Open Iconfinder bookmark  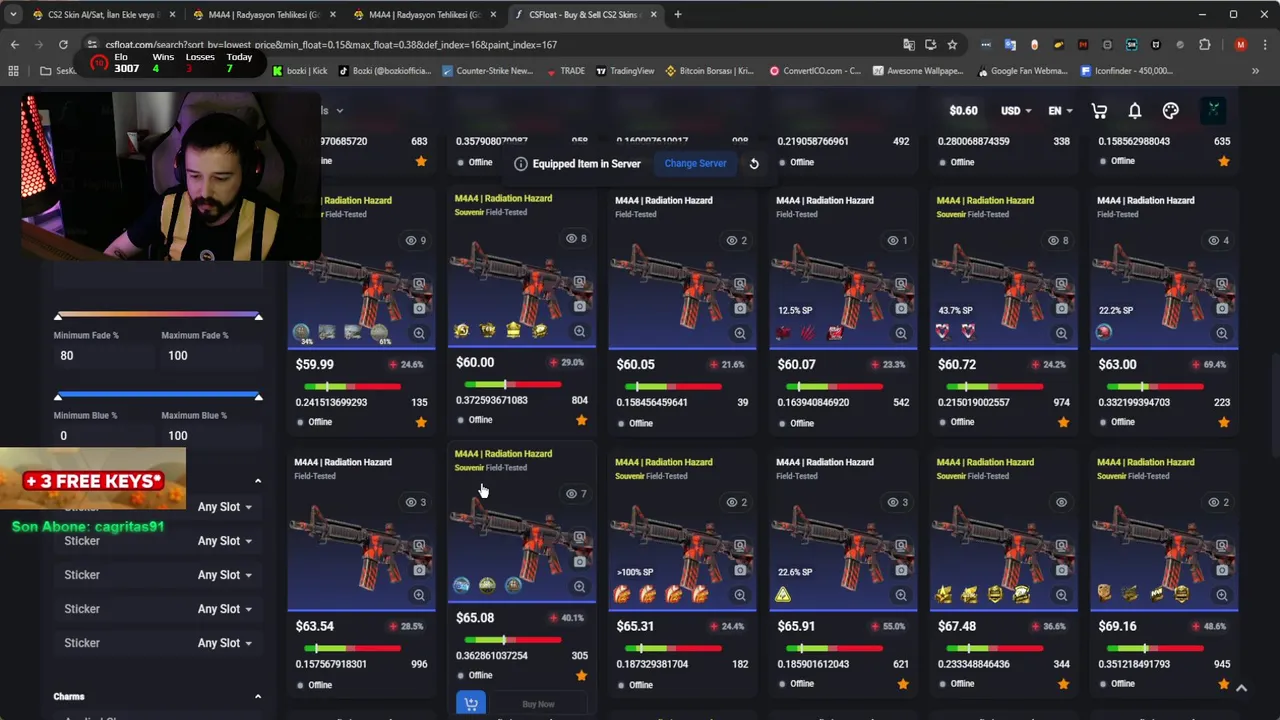click(x=1126, y=71)
